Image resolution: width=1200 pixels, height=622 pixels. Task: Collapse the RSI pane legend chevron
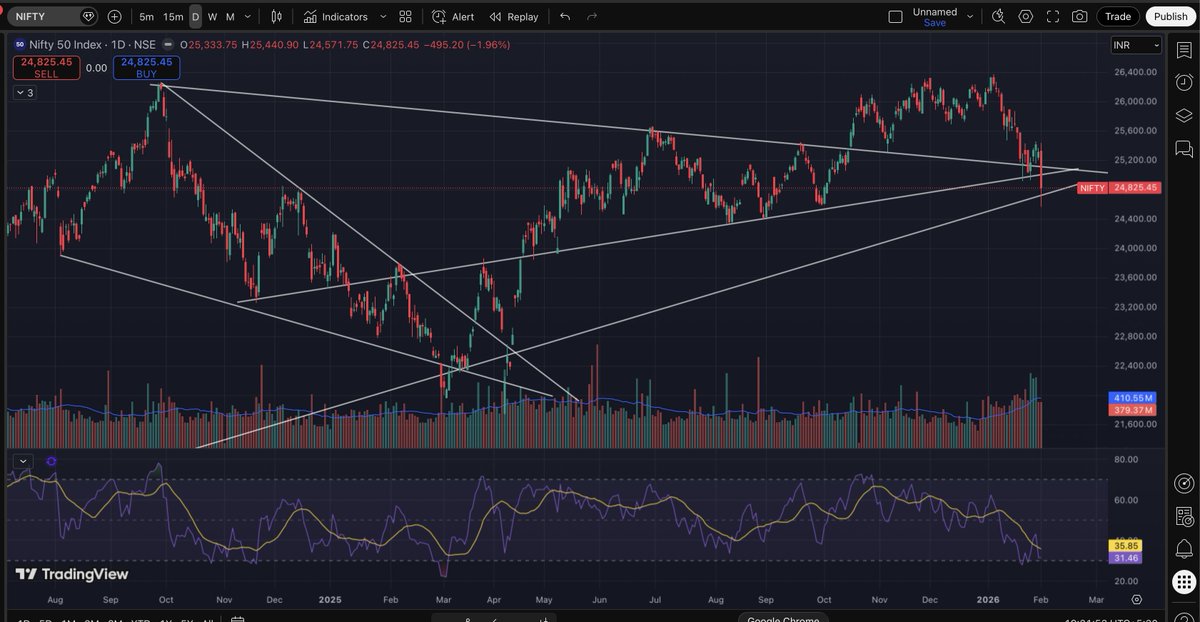click(23, 461)
